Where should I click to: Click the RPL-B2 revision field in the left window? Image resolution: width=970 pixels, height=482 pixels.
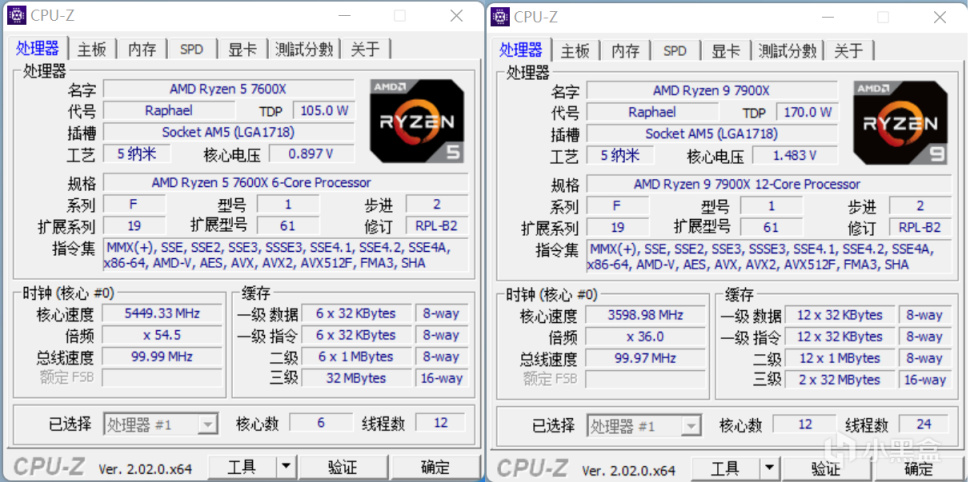pyautogui.click(x=437, y=225)
